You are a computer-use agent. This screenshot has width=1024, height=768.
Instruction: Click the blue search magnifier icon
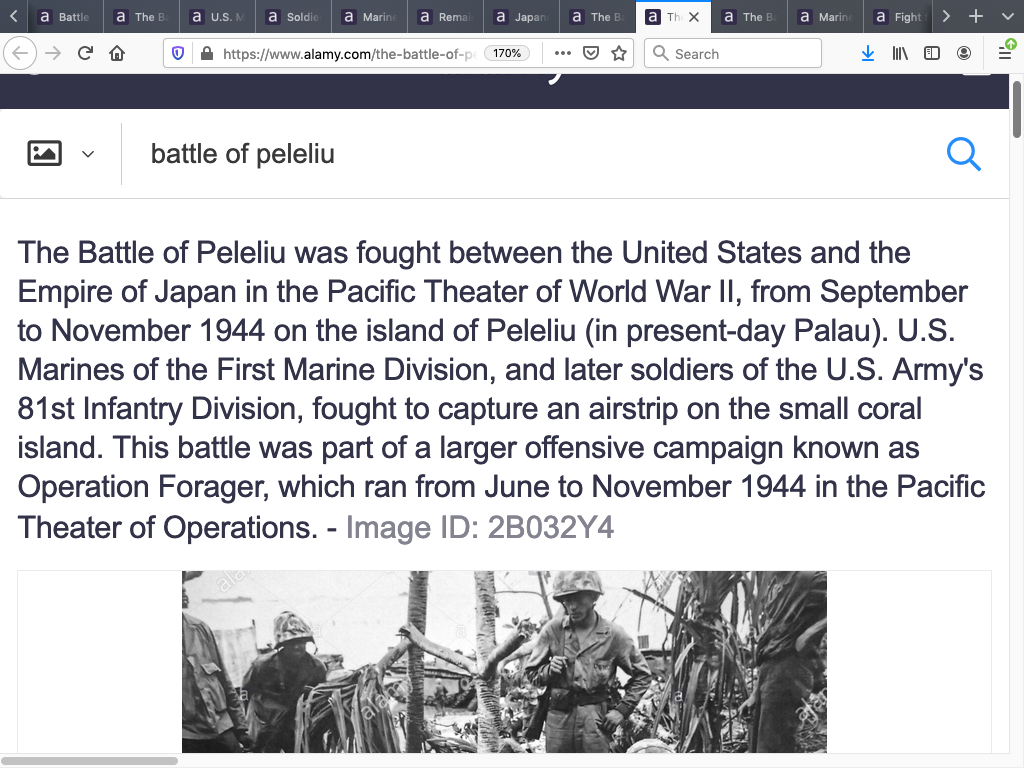[x=963, y=154]
